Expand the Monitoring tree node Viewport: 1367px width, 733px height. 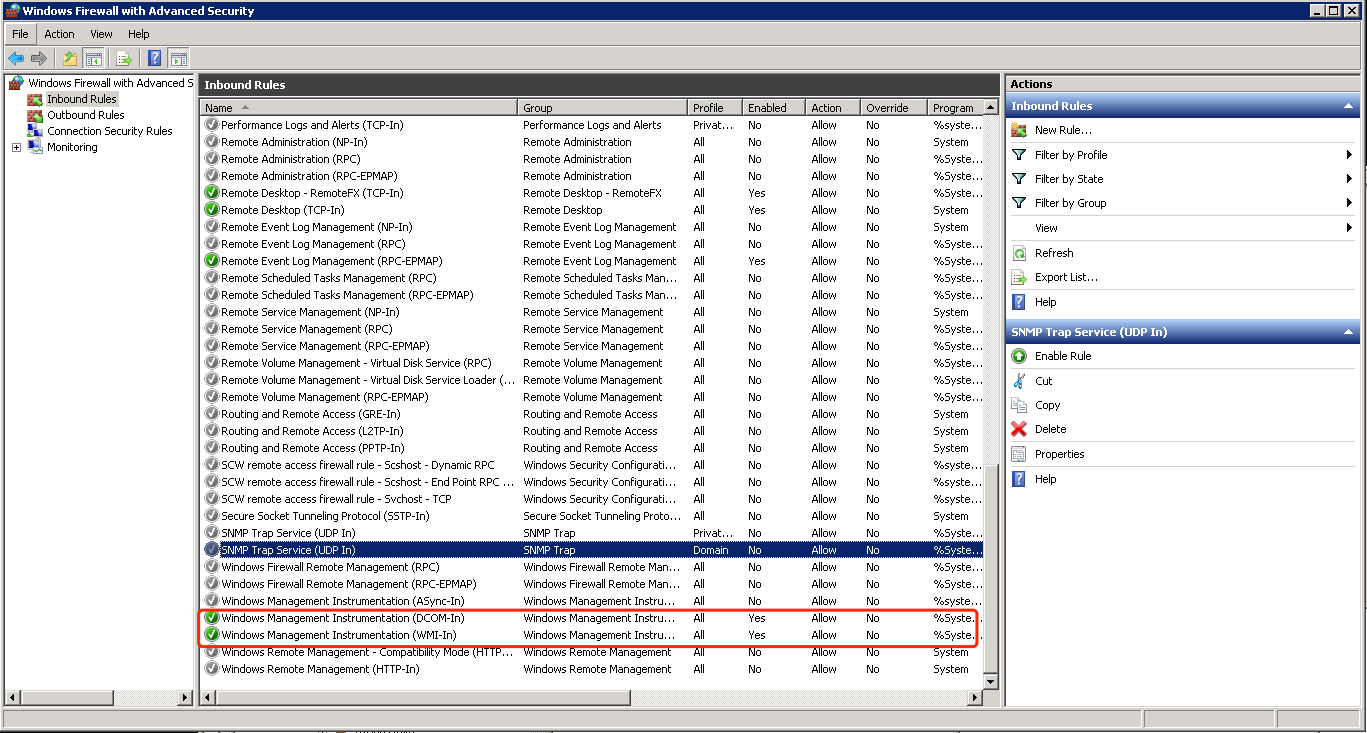point(16,148)
